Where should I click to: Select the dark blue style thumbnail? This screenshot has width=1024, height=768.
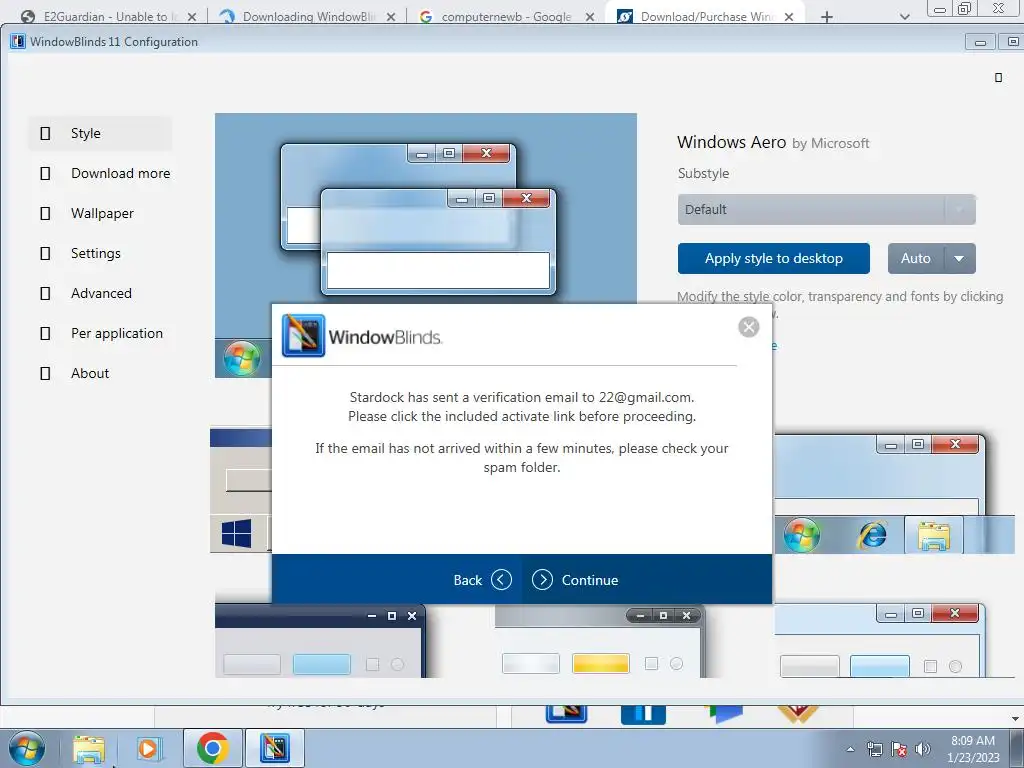tap(320, 641)
